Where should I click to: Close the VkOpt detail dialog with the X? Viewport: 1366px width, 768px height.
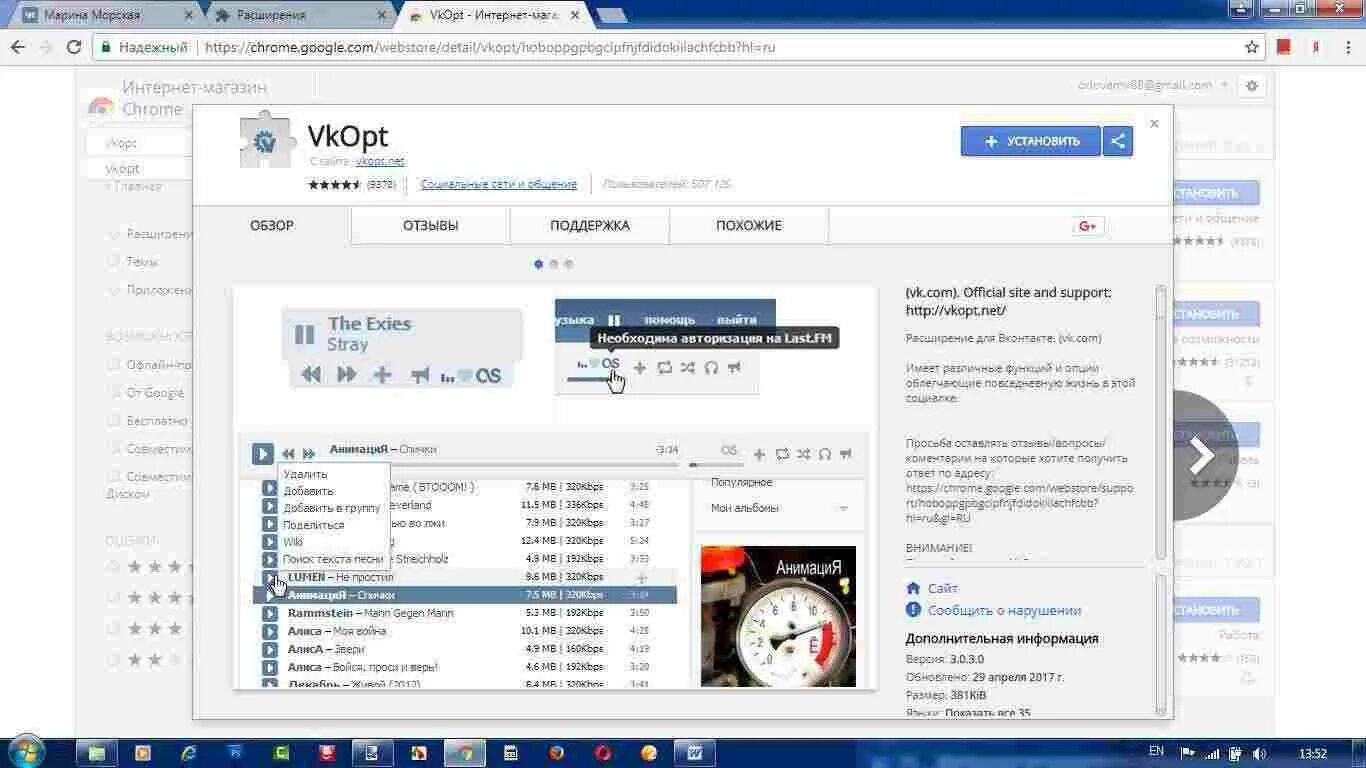[x=1154, y=123]
